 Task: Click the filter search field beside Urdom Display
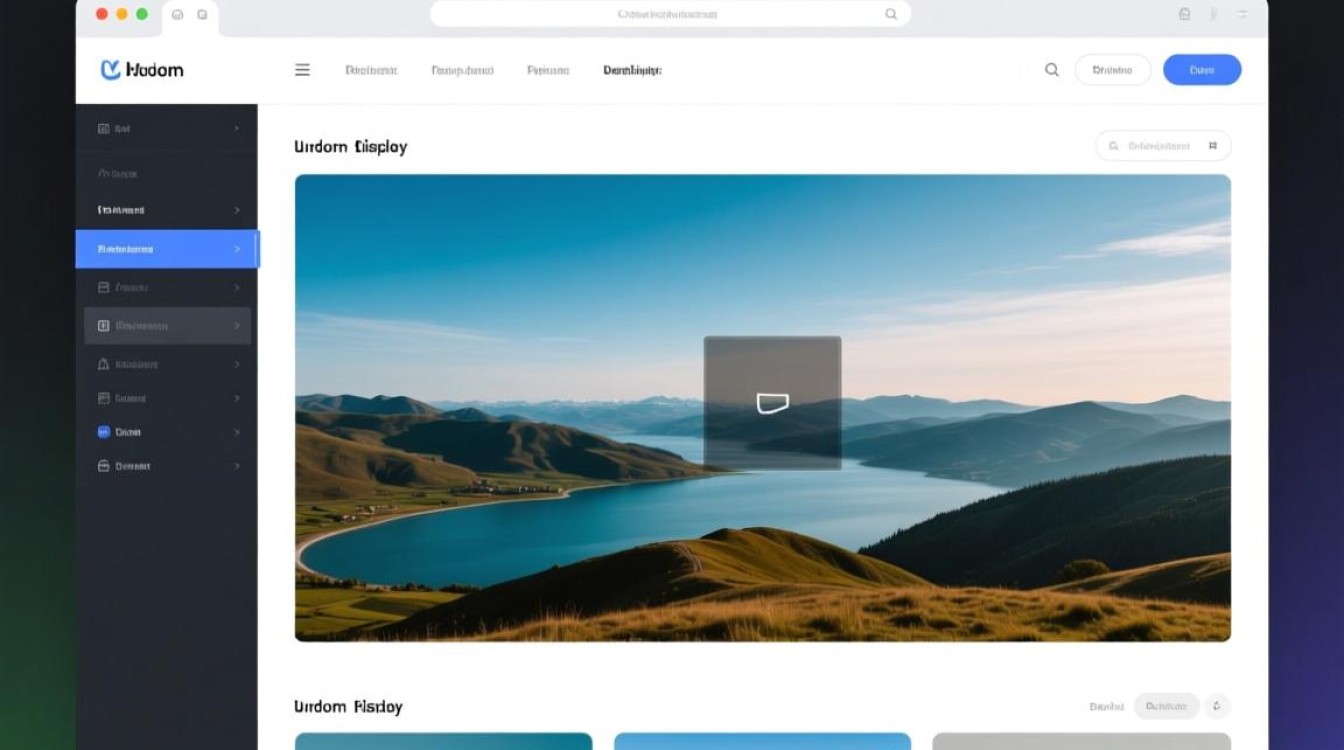coord(1163,146)
